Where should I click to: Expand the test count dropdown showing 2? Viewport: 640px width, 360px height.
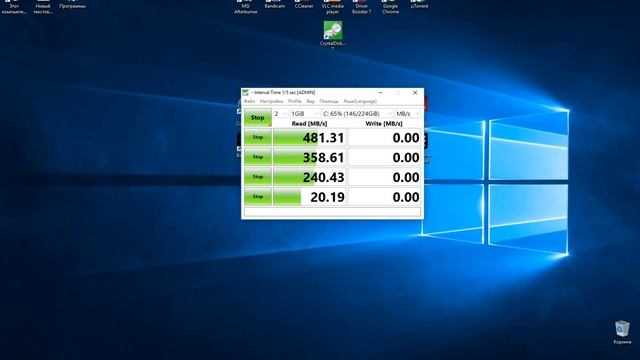[280, 113]
